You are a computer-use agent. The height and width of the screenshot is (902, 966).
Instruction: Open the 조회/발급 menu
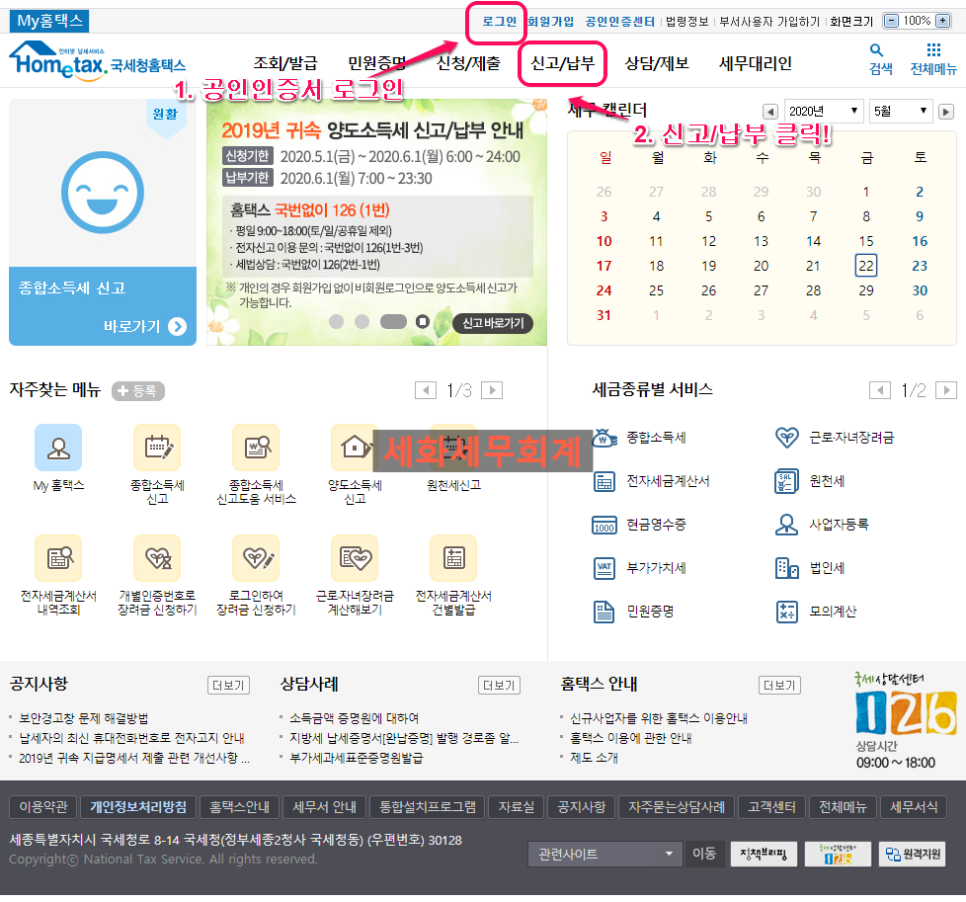tap(285, 63)
